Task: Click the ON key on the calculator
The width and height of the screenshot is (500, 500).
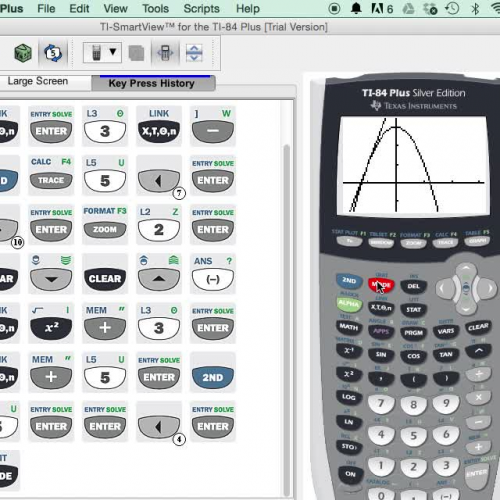Action: (x=350, y=474)
